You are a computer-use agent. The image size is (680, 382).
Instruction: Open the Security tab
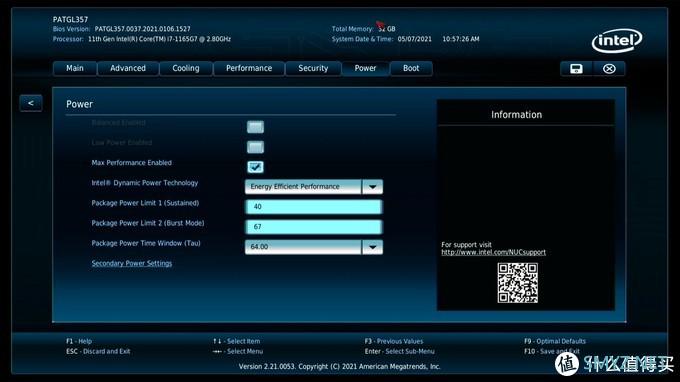click(x=313, y=69)
